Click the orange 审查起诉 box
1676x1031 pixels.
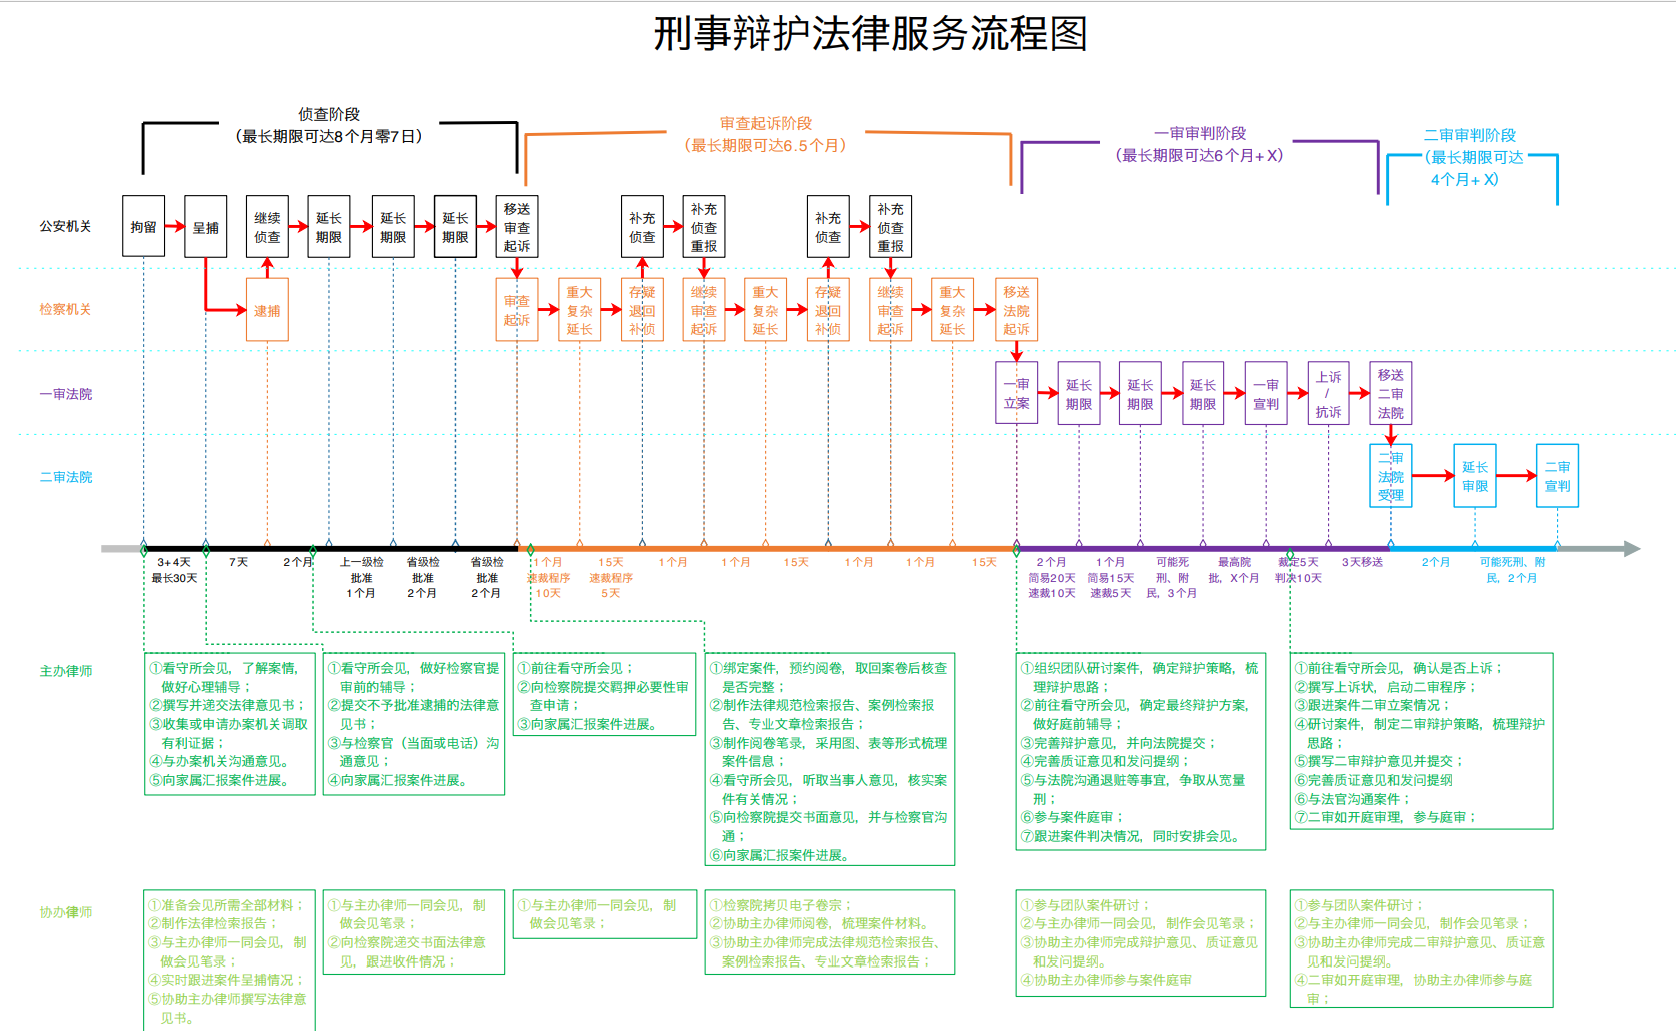517,310
